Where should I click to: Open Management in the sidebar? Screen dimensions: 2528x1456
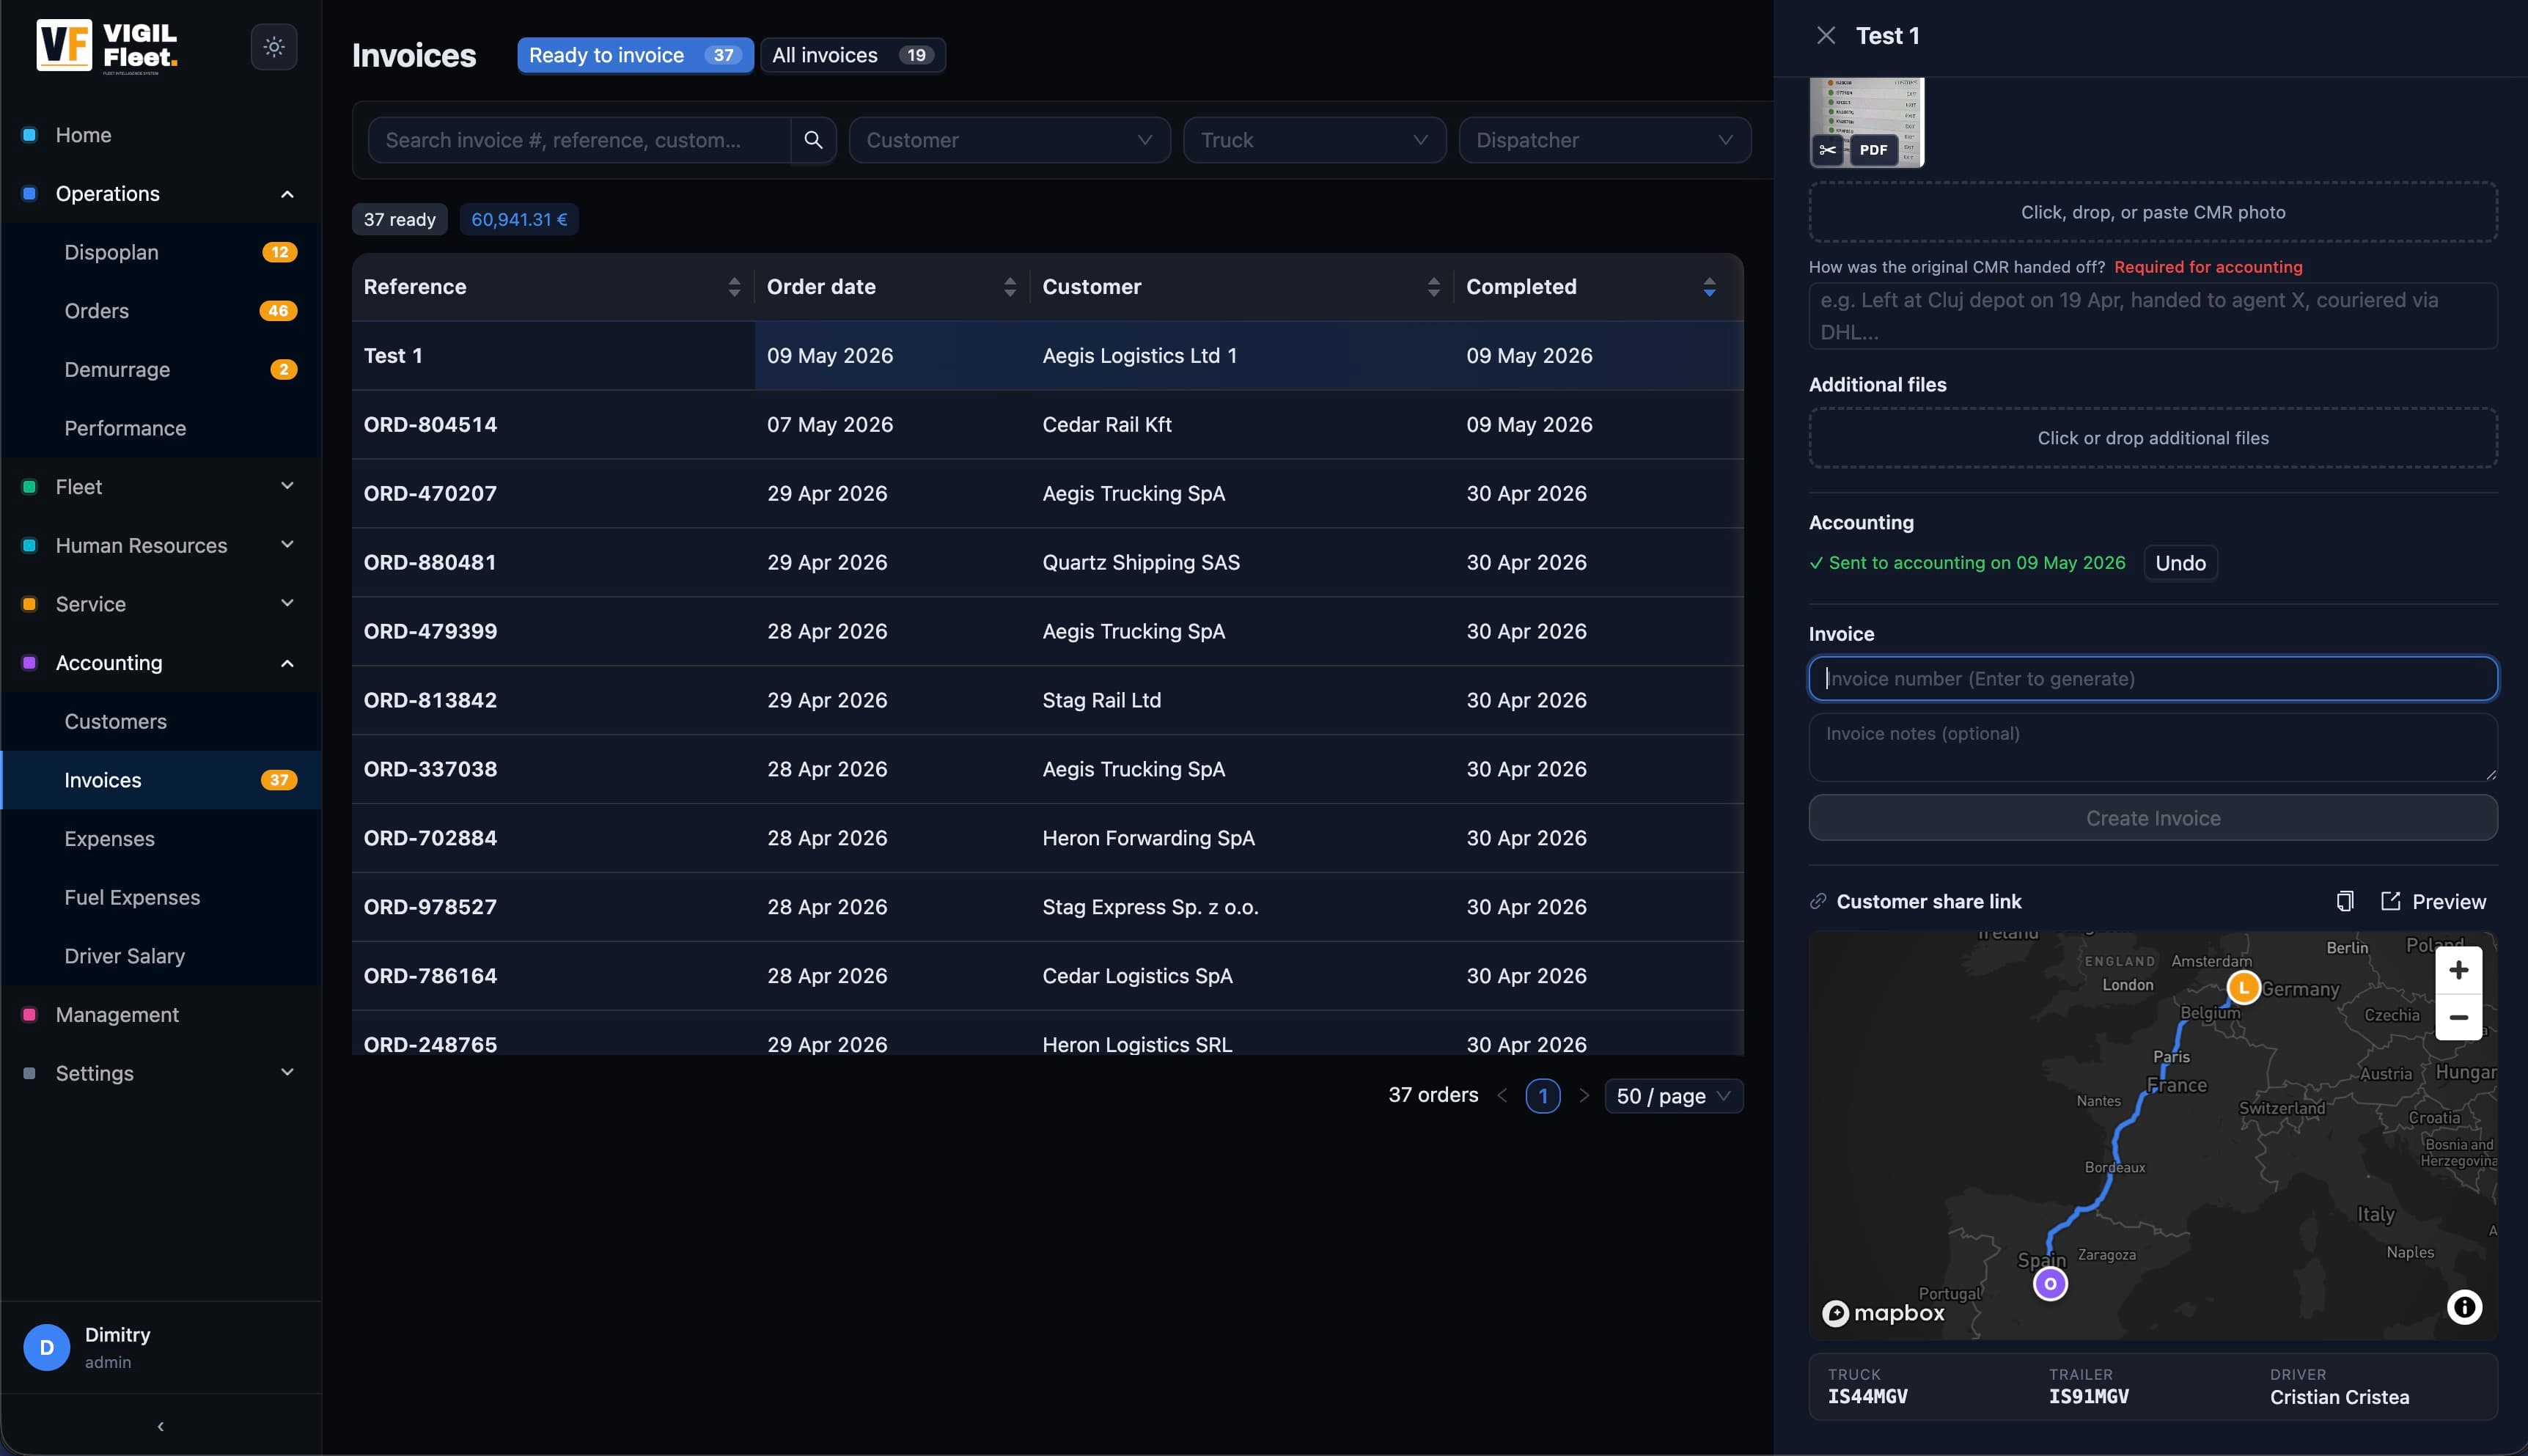(161, 1015)
